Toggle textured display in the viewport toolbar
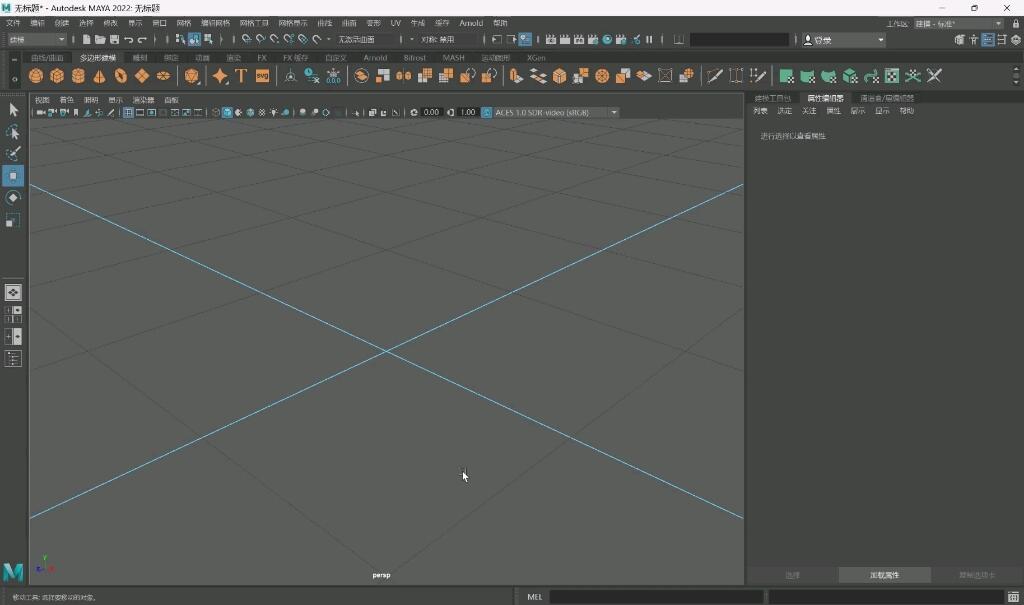The width and height of the screenshot is (1024, 605). pos(262,112)
